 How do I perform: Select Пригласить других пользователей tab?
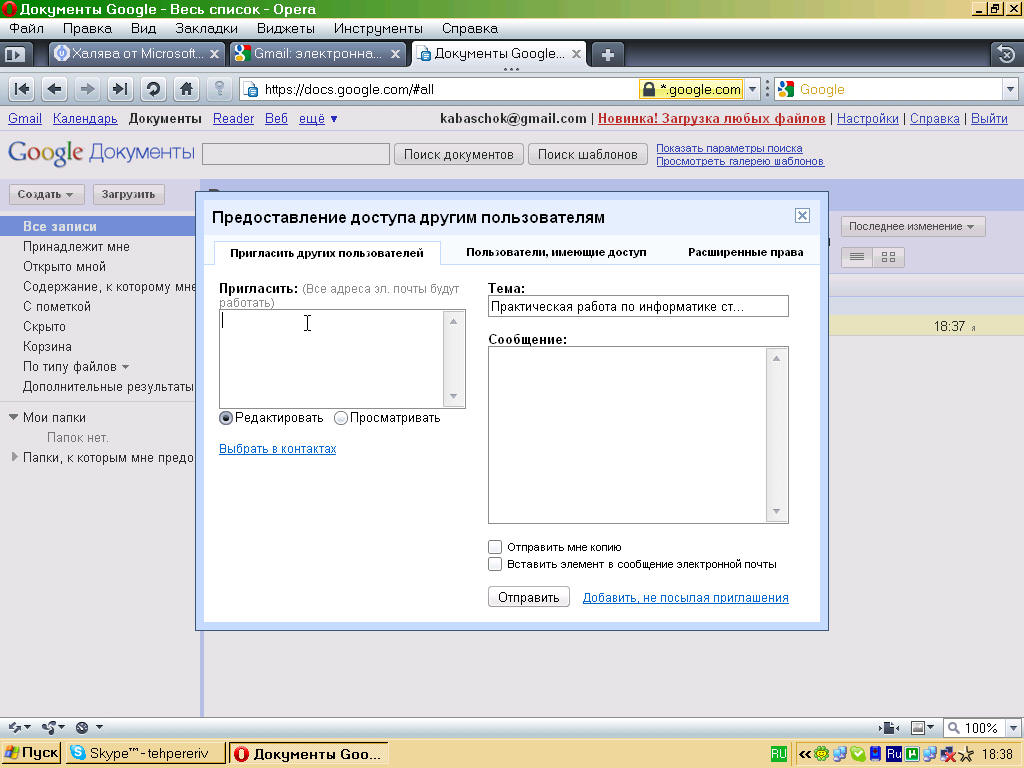pyautogui.click(x=327, y=253)
